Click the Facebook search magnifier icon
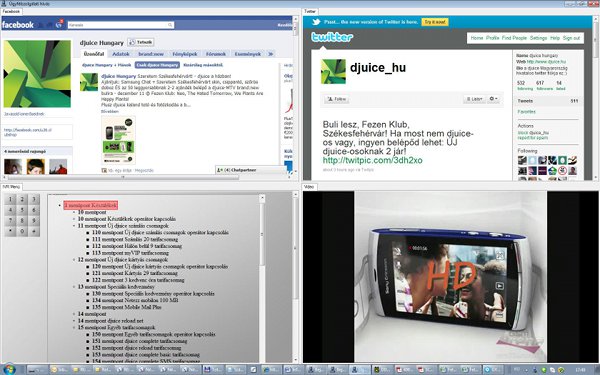This screenshot has height=375, width=600. 170,25
